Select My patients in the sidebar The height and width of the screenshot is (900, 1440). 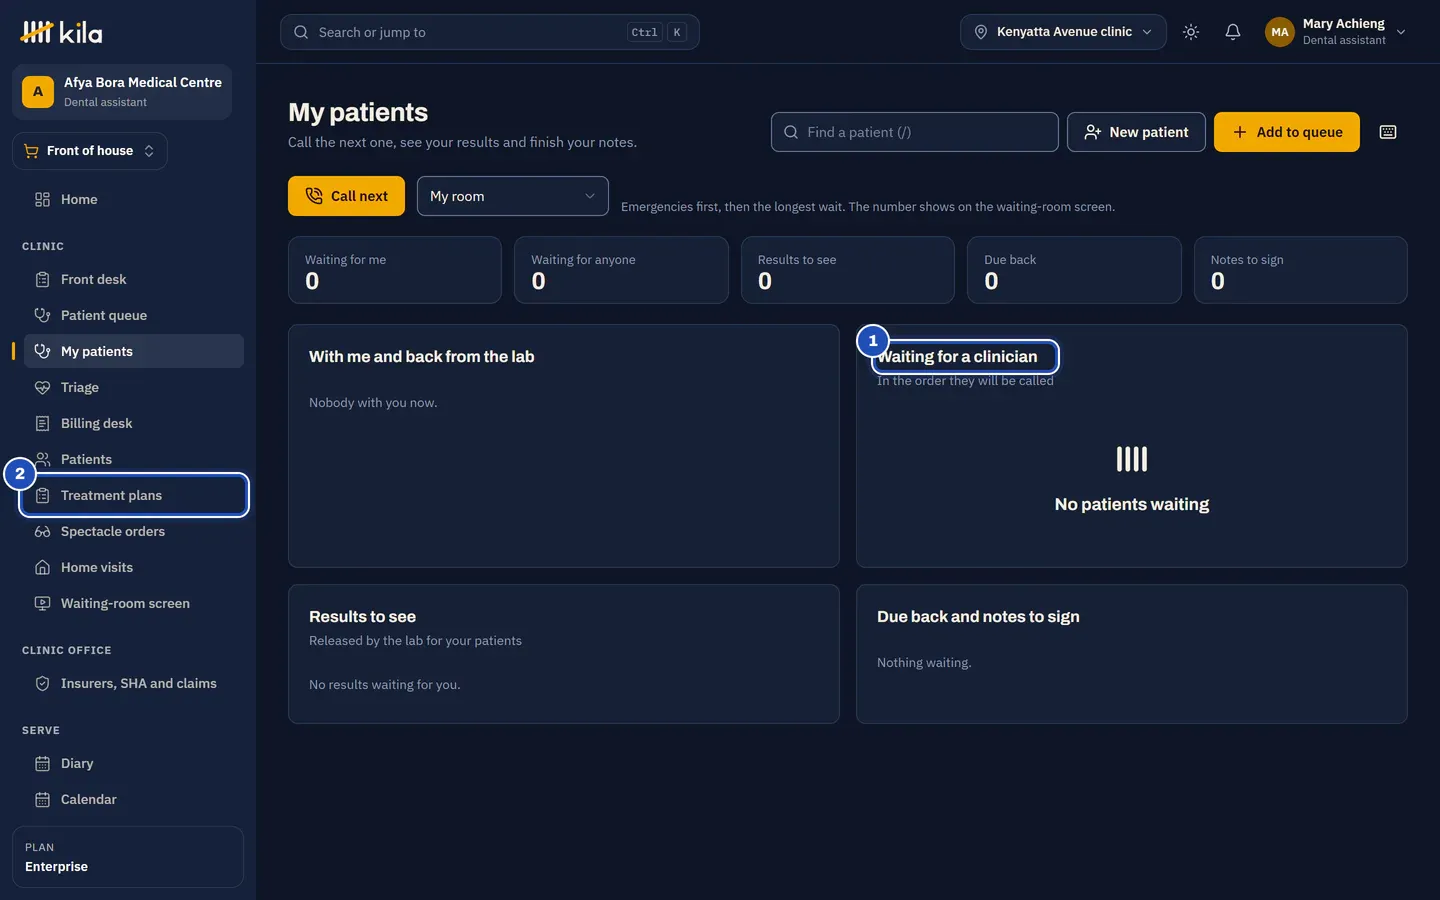pyautogui.click(x=134, y=351)
